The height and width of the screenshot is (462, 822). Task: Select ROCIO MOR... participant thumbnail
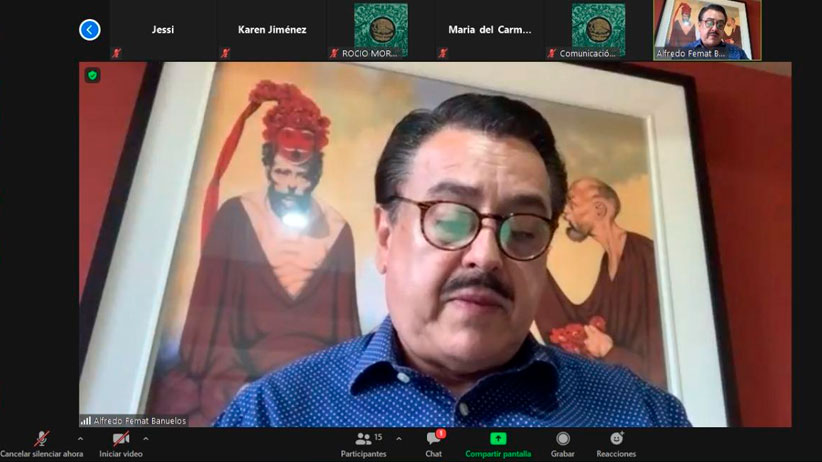tap(381, 30)
